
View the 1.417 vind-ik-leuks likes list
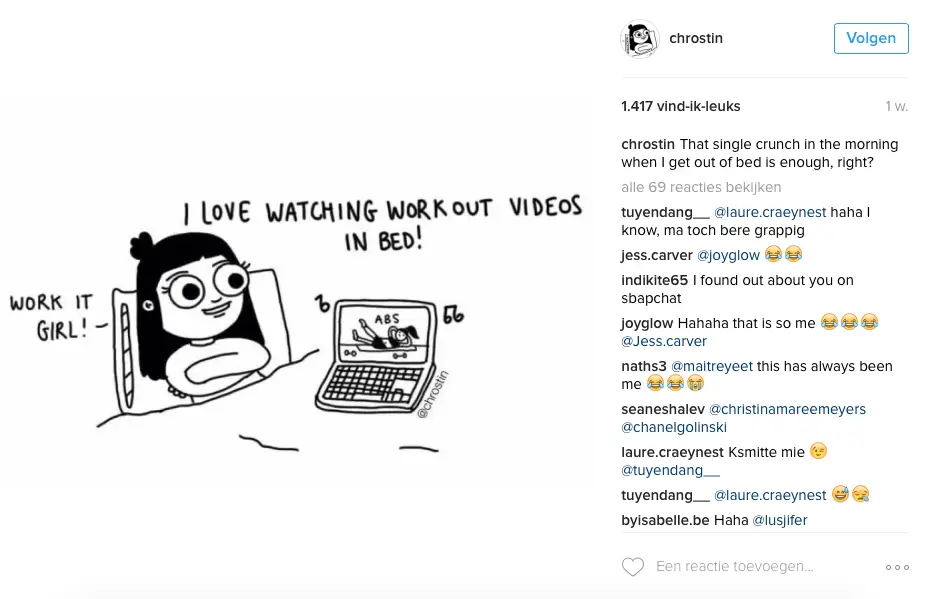coord(681,106)
